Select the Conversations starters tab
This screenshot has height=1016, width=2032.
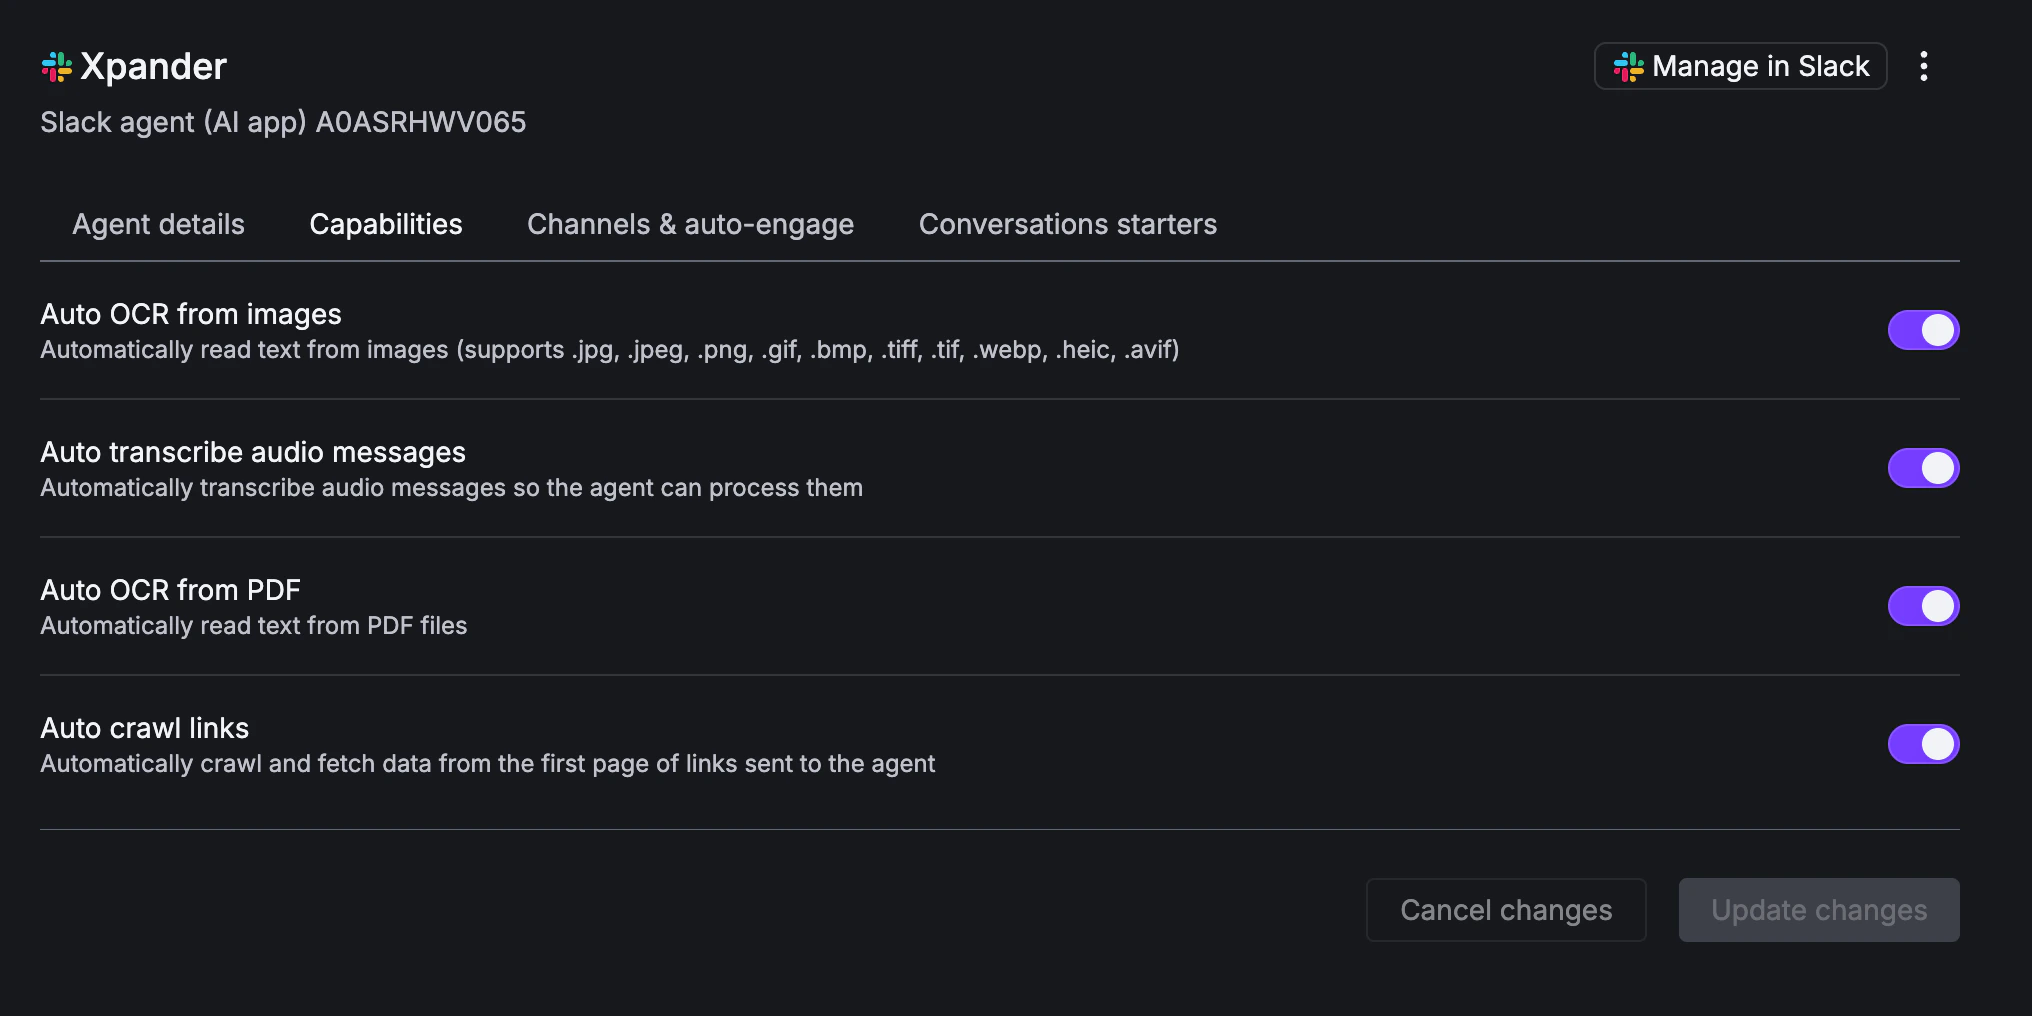pyautogui.click(x=1068, y=224)
